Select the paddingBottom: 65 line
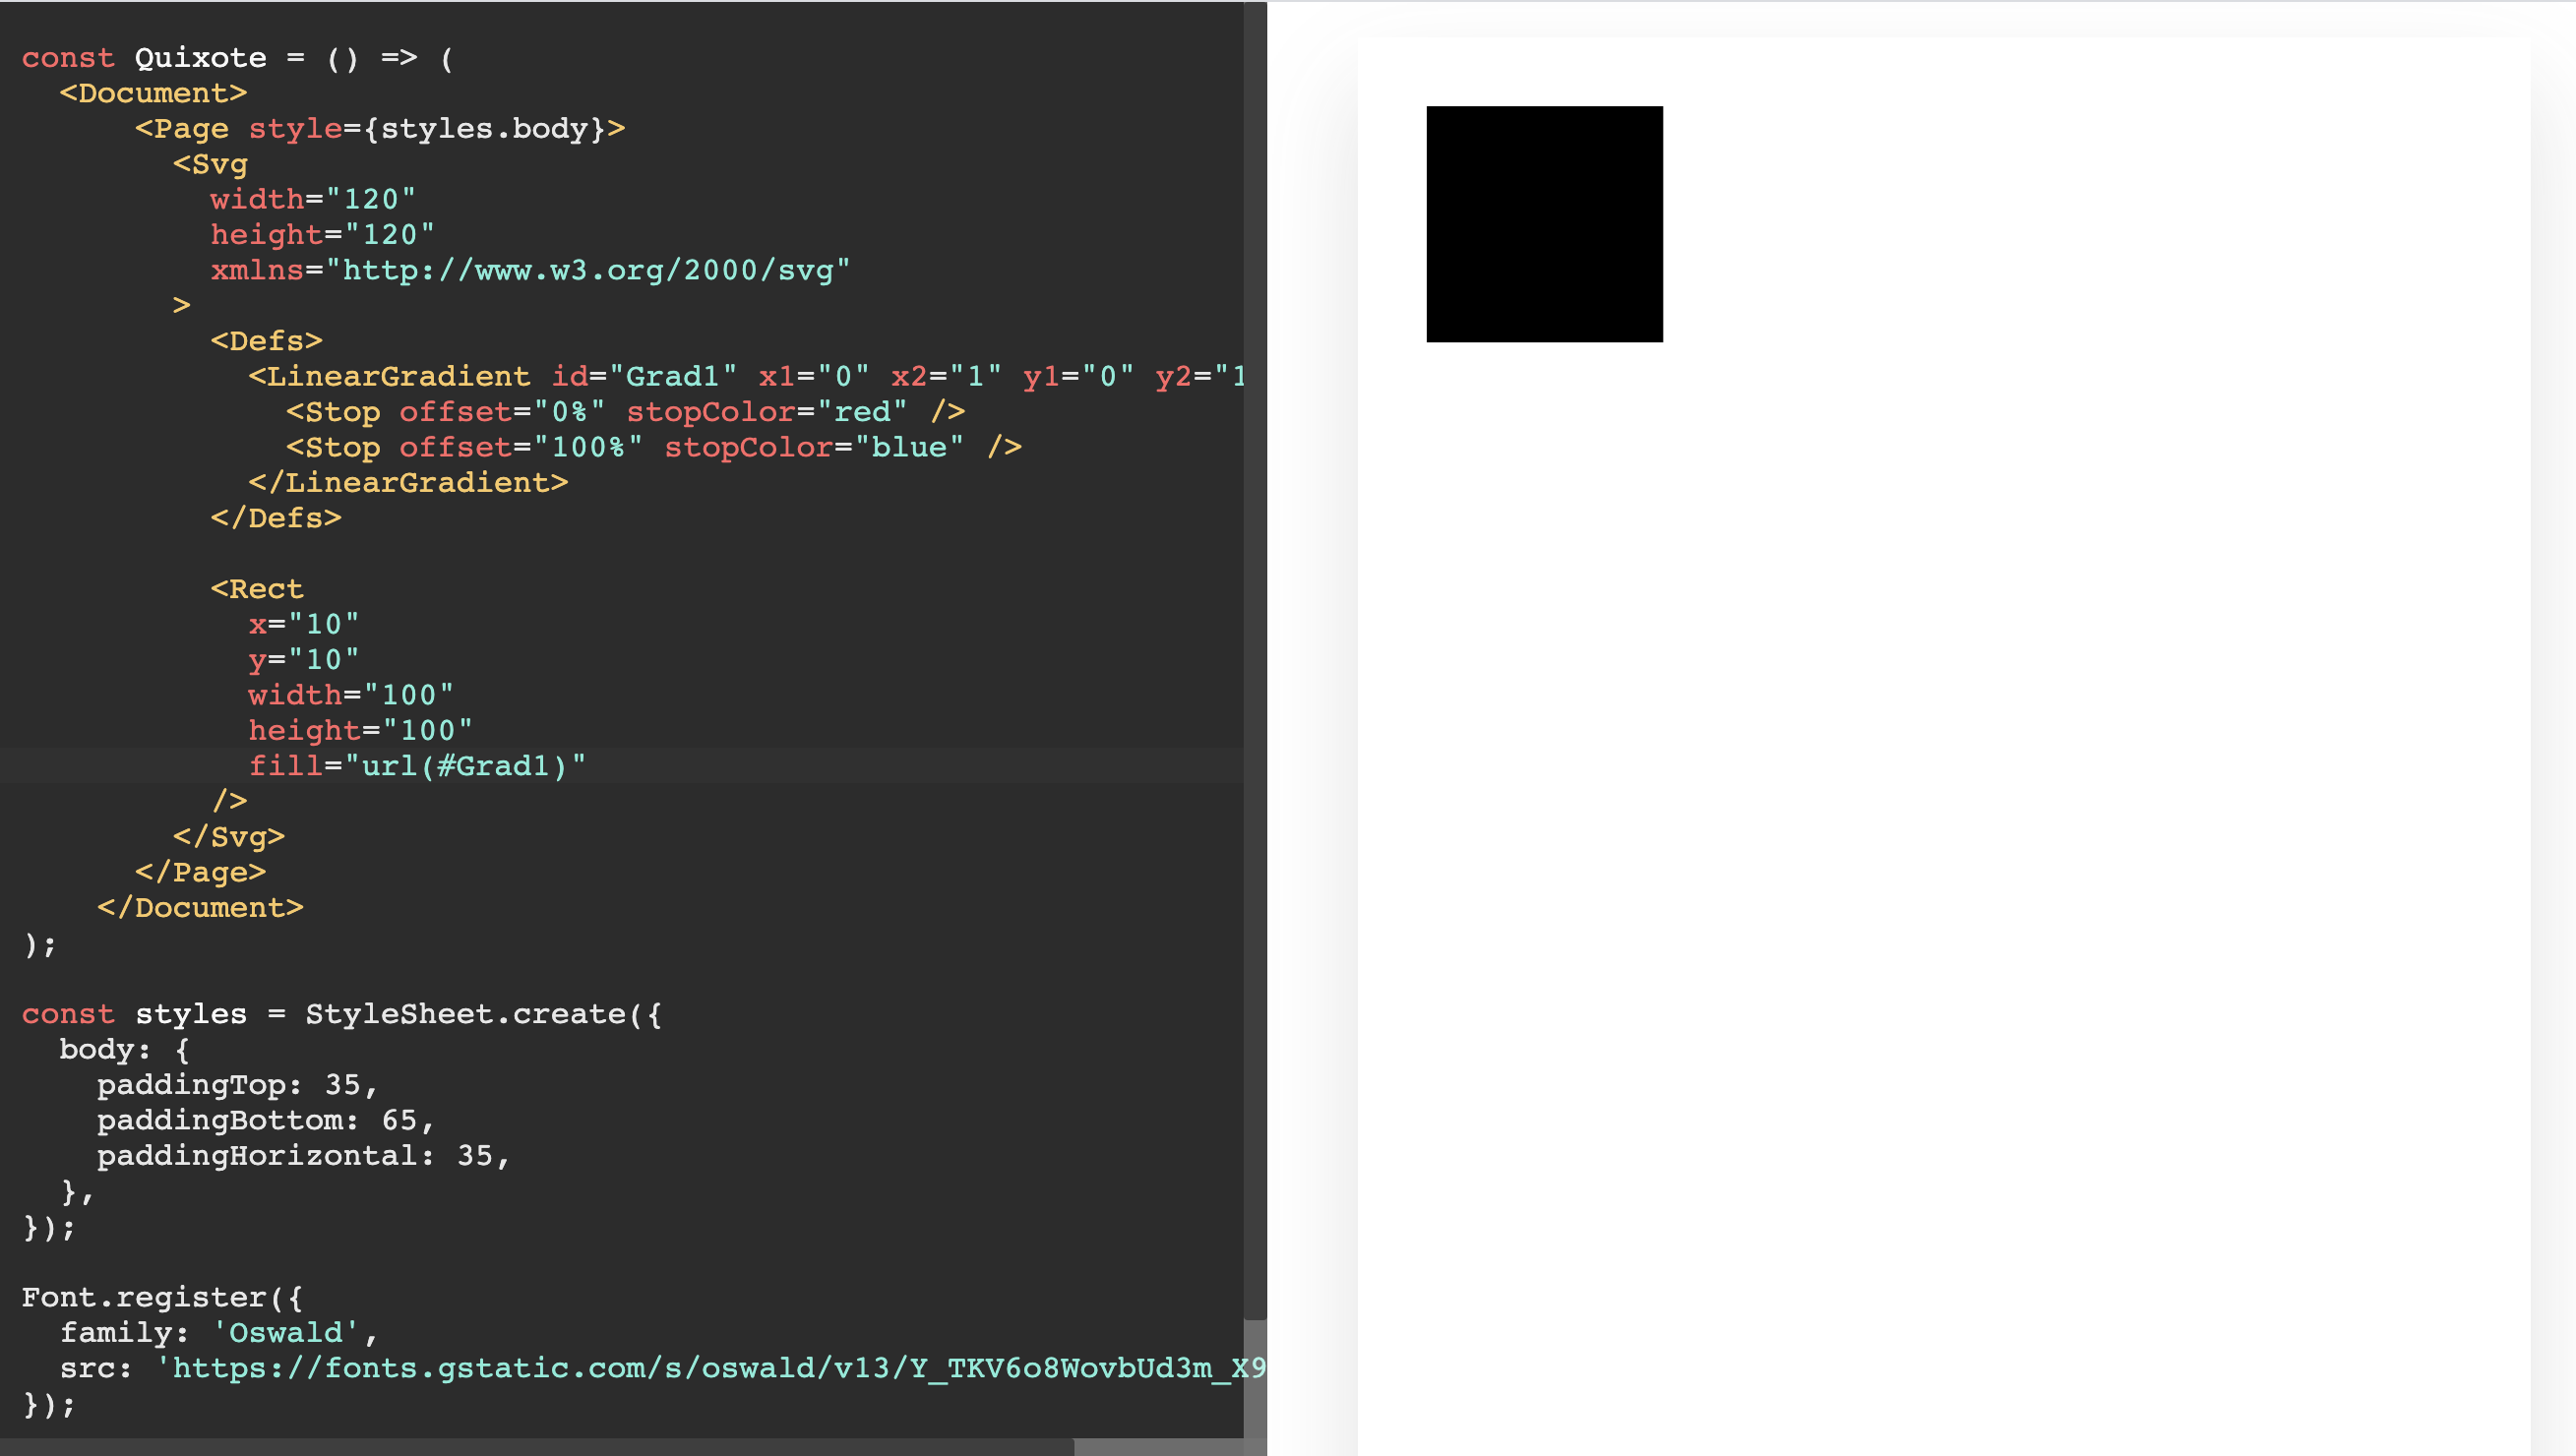The width and height of the screenshot is (2576, 1456). coord(264,1120)
